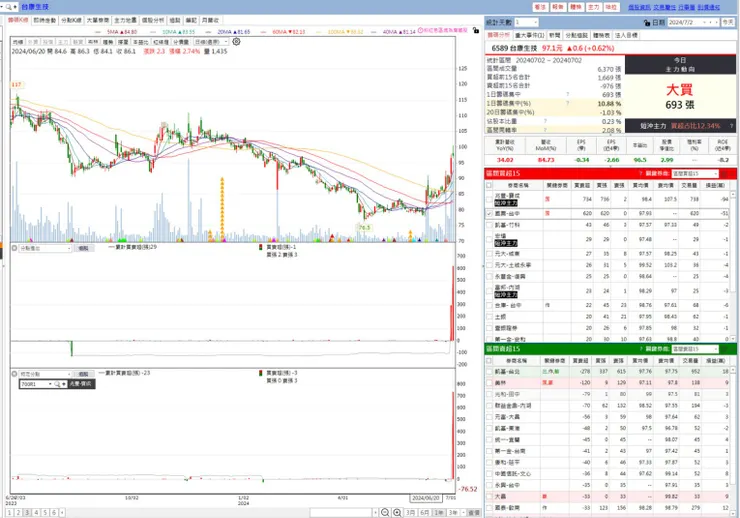Image resolution: width=740 pixels, height=518 pixels.
Task: Click the pink info icon above the chart
Action: 420,30
